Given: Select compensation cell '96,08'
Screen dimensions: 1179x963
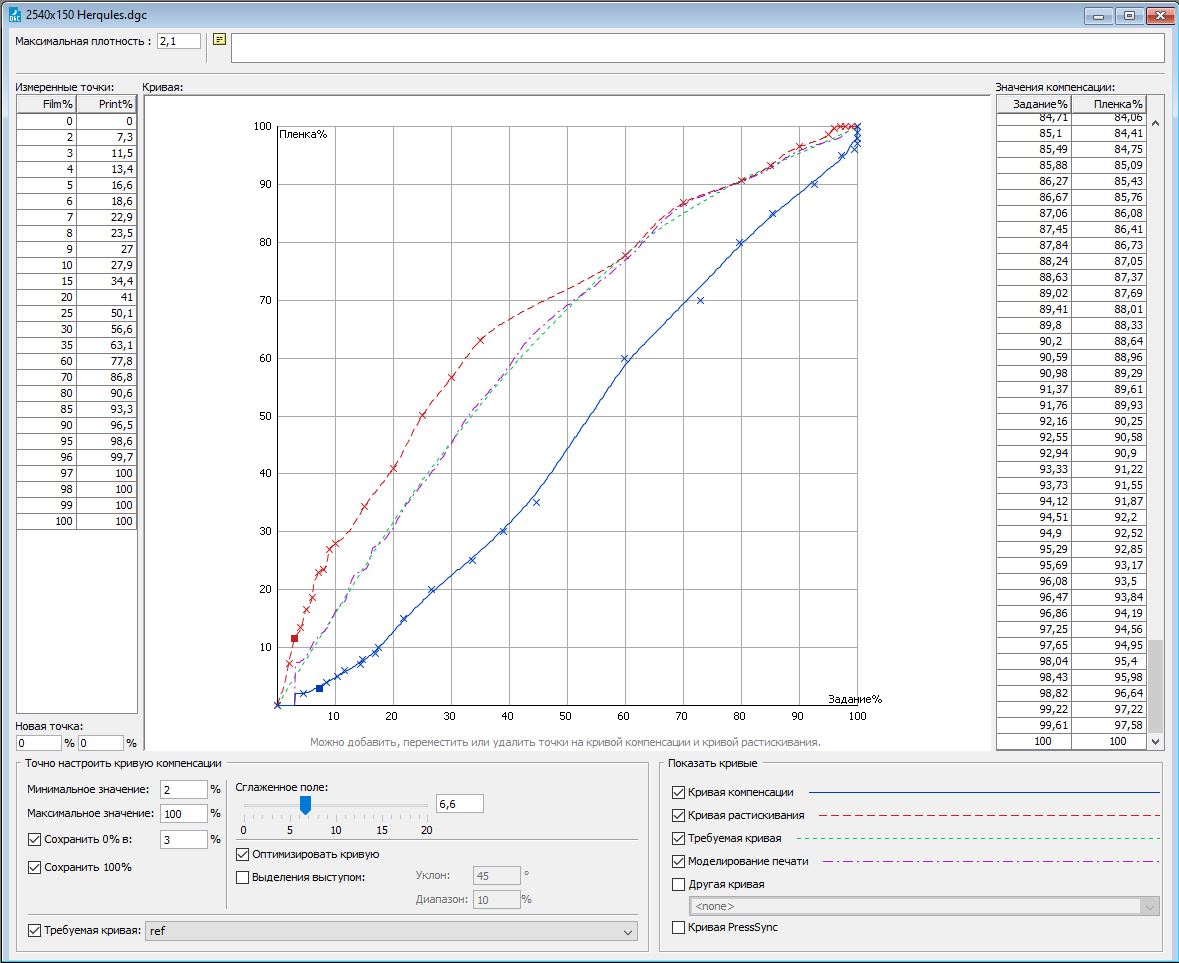Looking at the screenshot, I should [1034, 581].
